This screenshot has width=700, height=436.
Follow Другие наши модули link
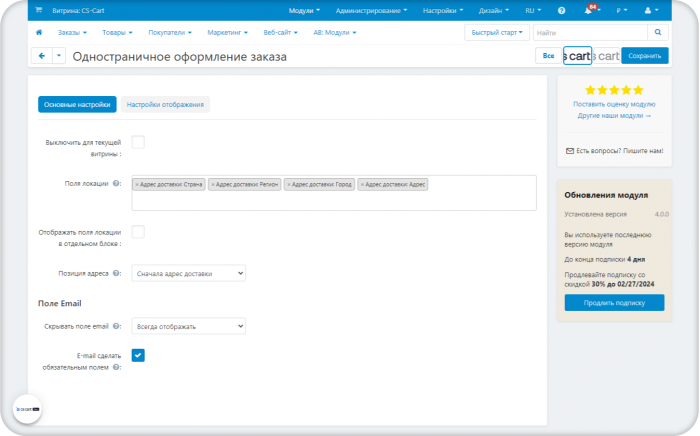614,116
